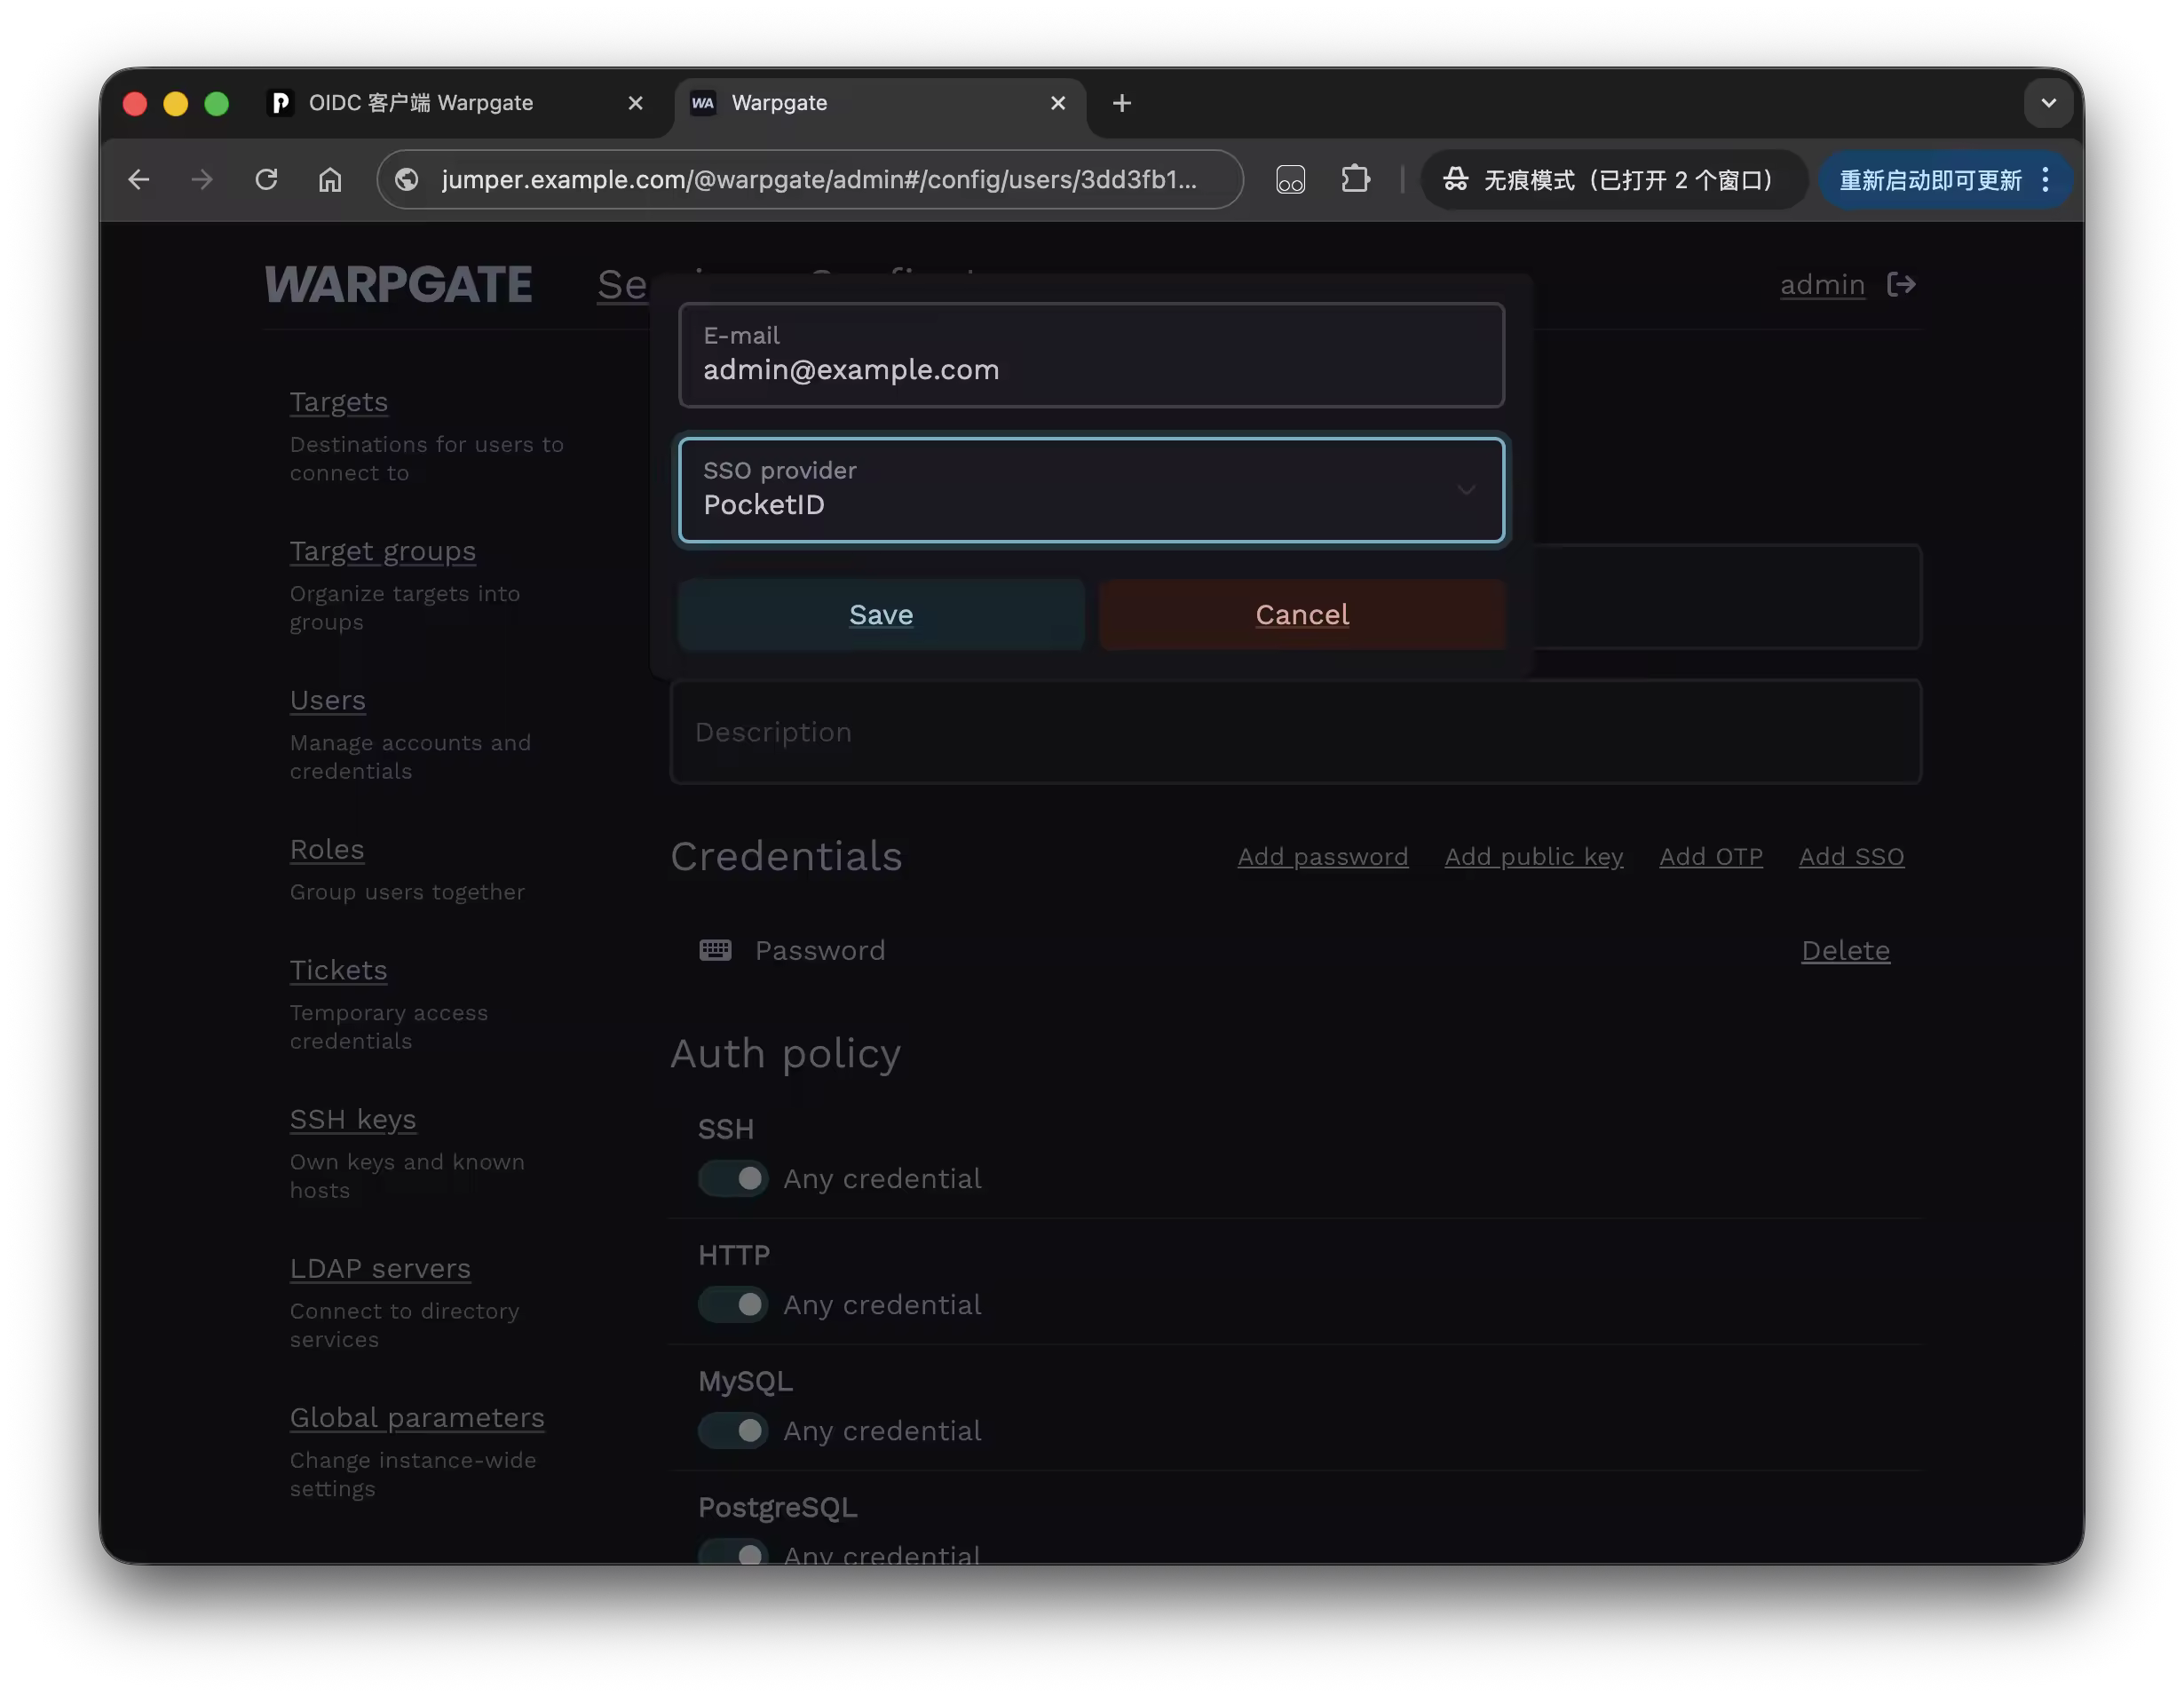The width and height of the screenshot is (2184, 1696).
Task: Click the keyboard icon beside Password
Action: tap(715, 950)
